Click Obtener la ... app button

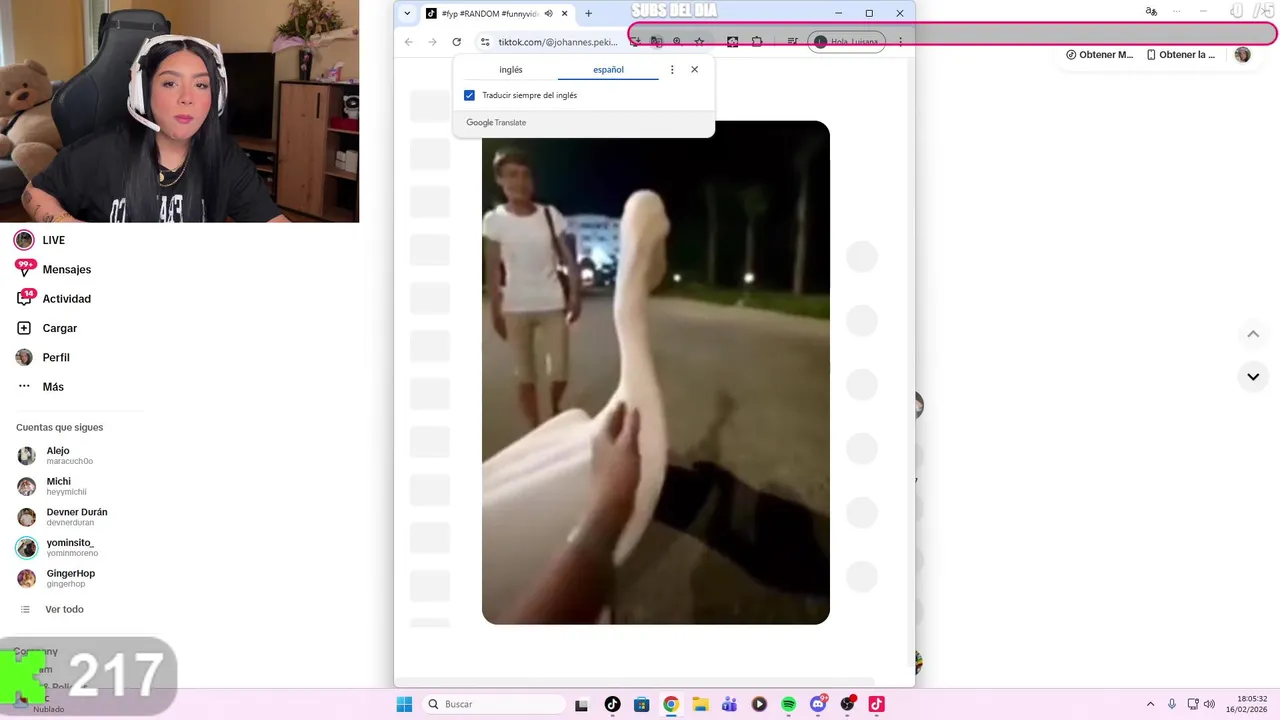(1181, 55)
